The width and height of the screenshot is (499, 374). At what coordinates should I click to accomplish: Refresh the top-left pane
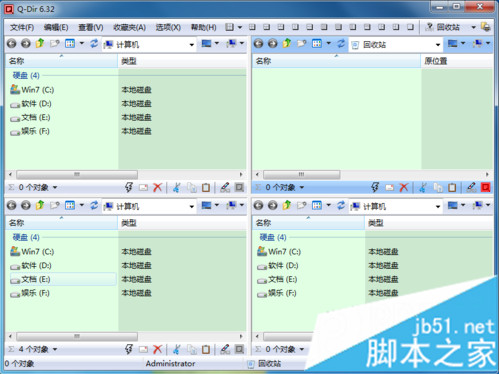pos(94,43)
